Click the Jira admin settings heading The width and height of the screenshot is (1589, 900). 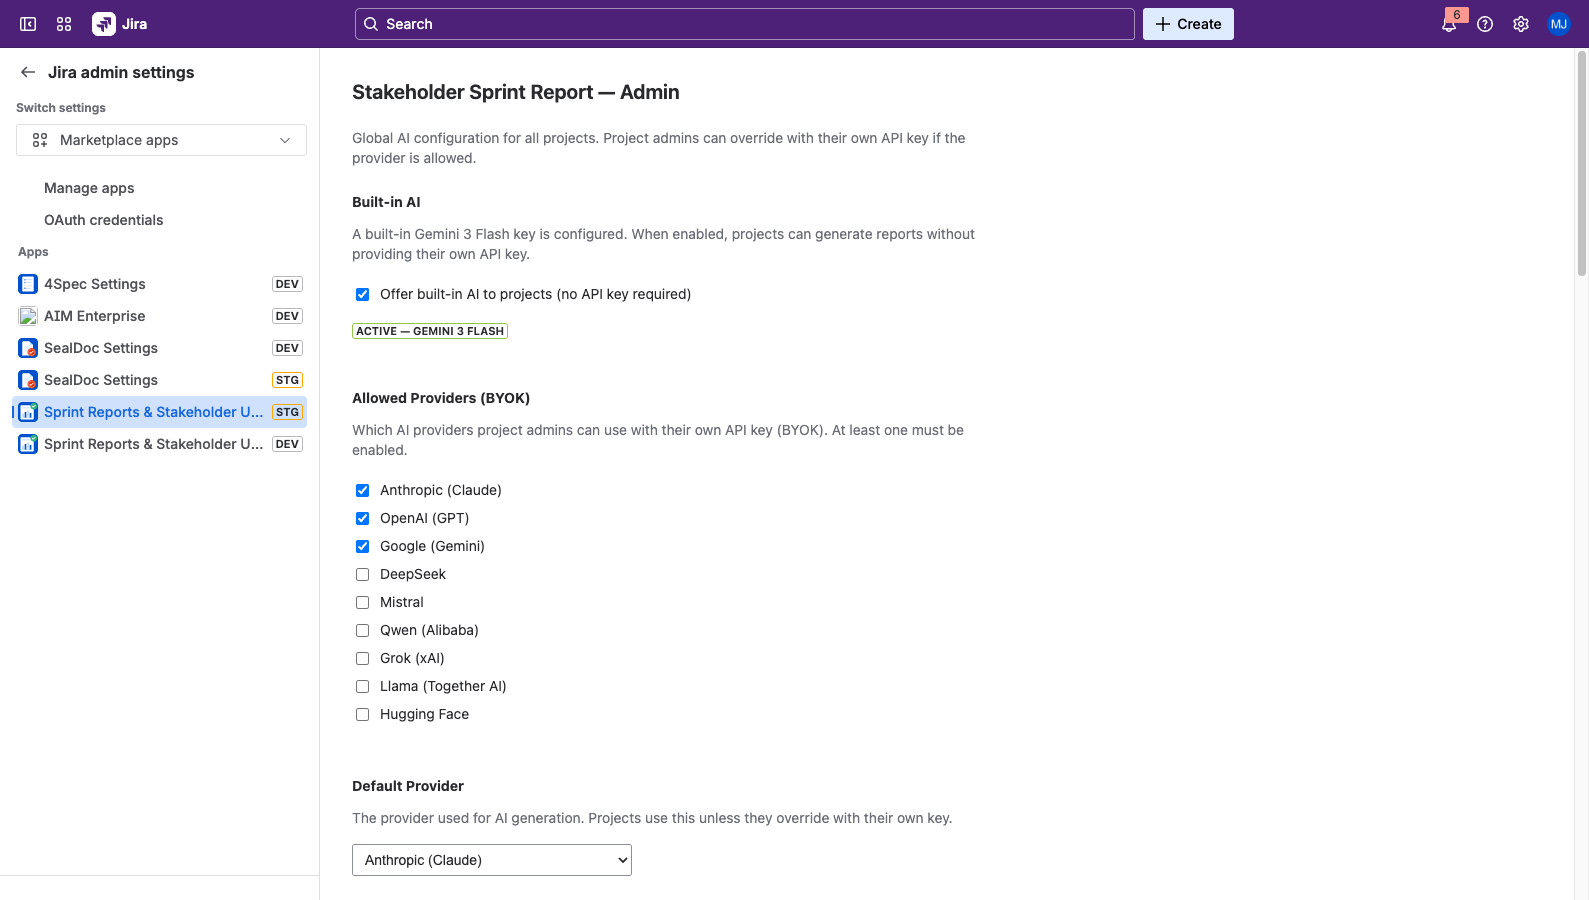pos(121,72)
